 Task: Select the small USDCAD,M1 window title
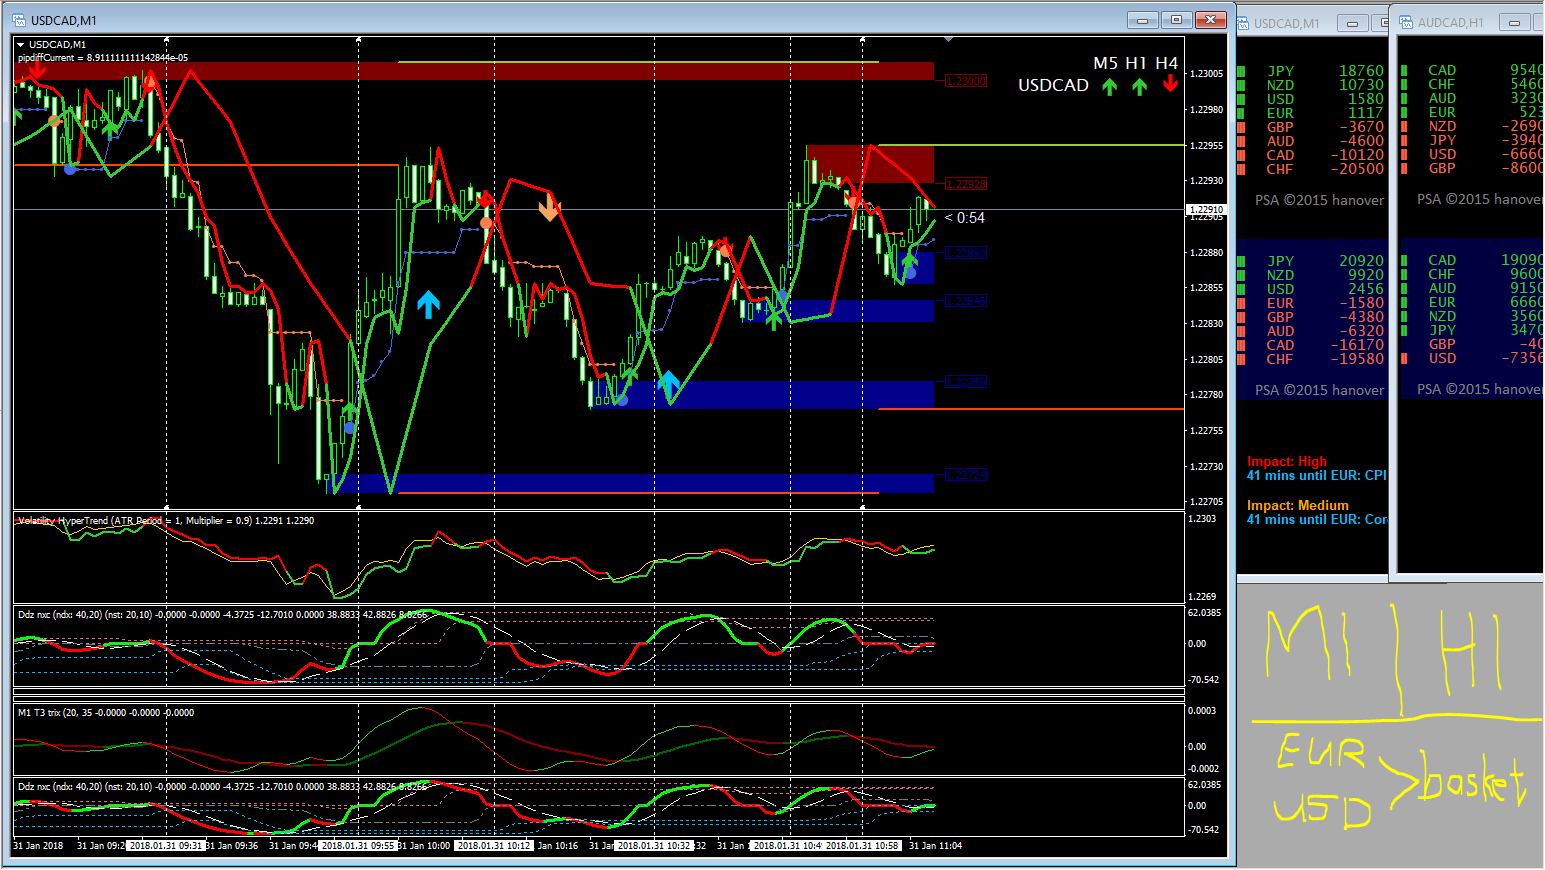[1286, 24]
